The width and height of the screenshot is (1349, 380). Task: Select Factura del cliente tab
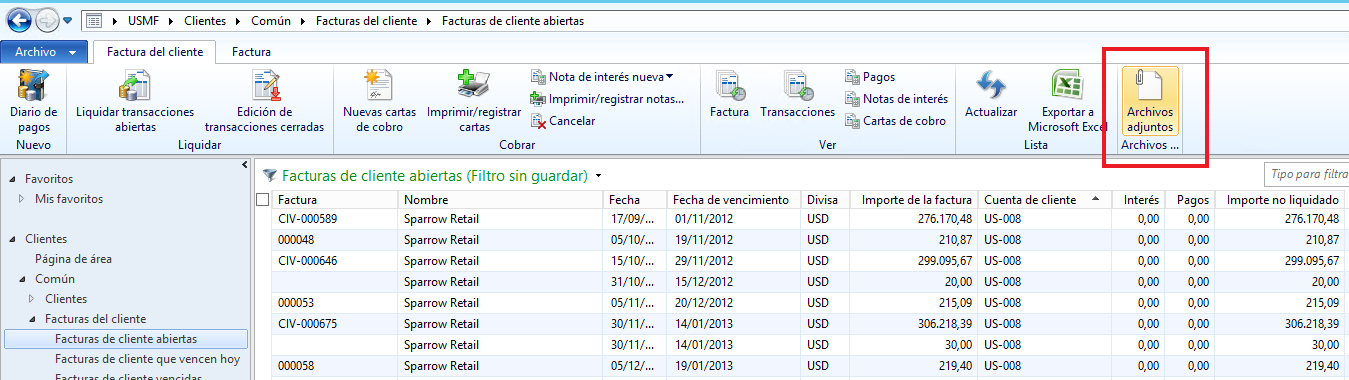point(155,51)
